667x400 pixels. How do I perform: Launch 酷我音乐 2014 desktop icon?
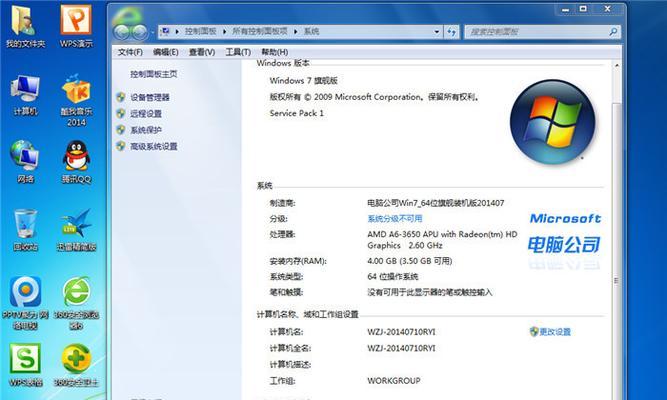[76, 89]
